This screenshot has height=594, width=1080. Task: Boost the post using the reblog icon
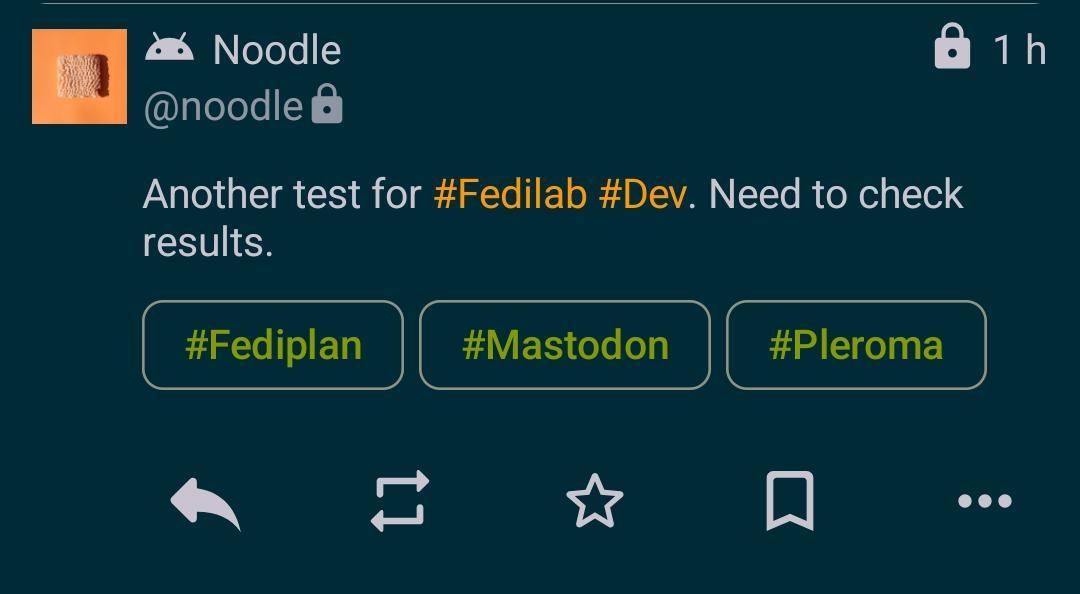click(x=400, y=501)
